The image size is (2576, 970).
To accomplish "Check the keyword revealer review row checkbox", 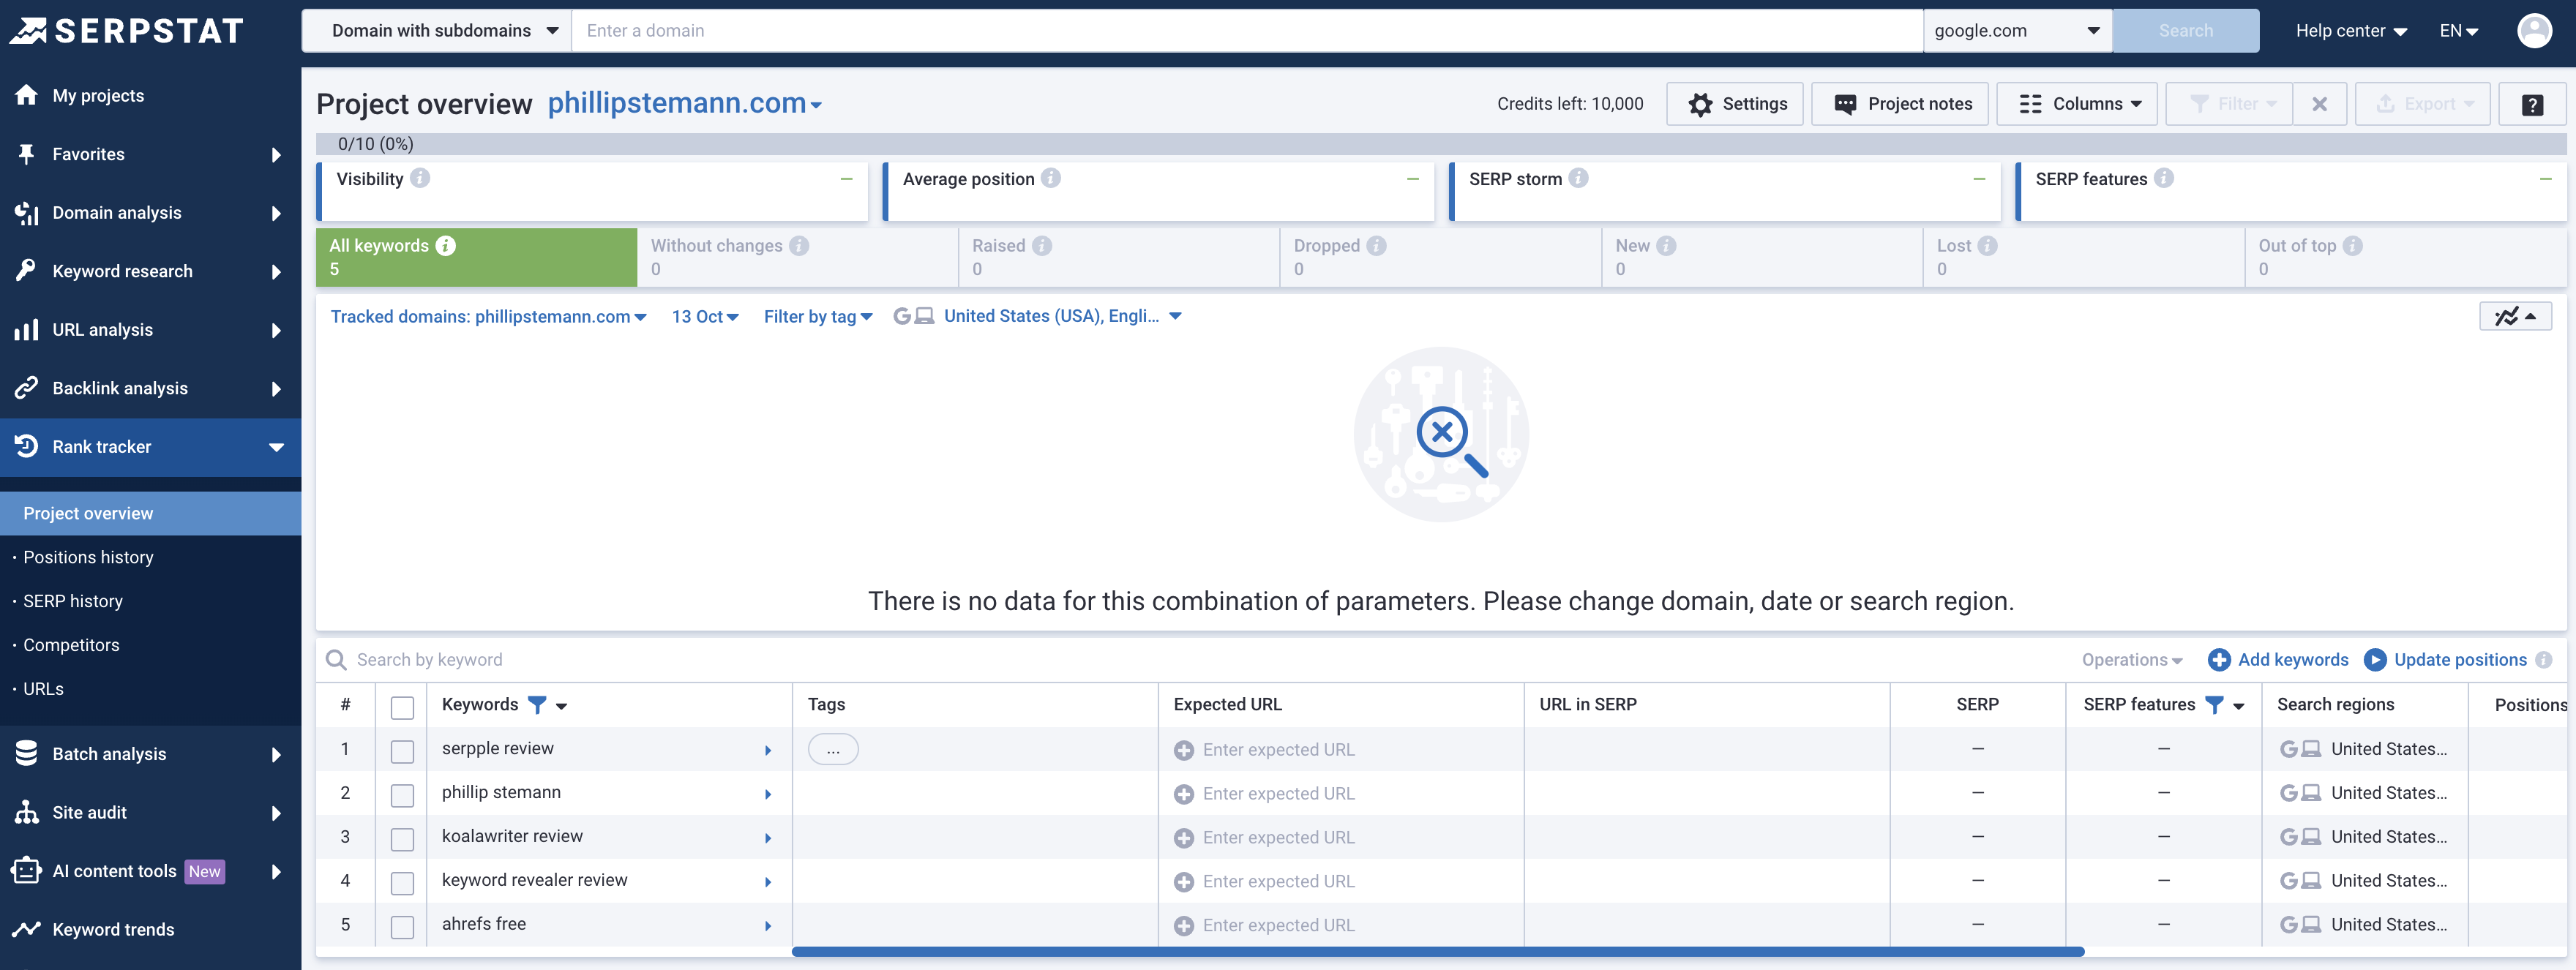I will pos(402,883).
